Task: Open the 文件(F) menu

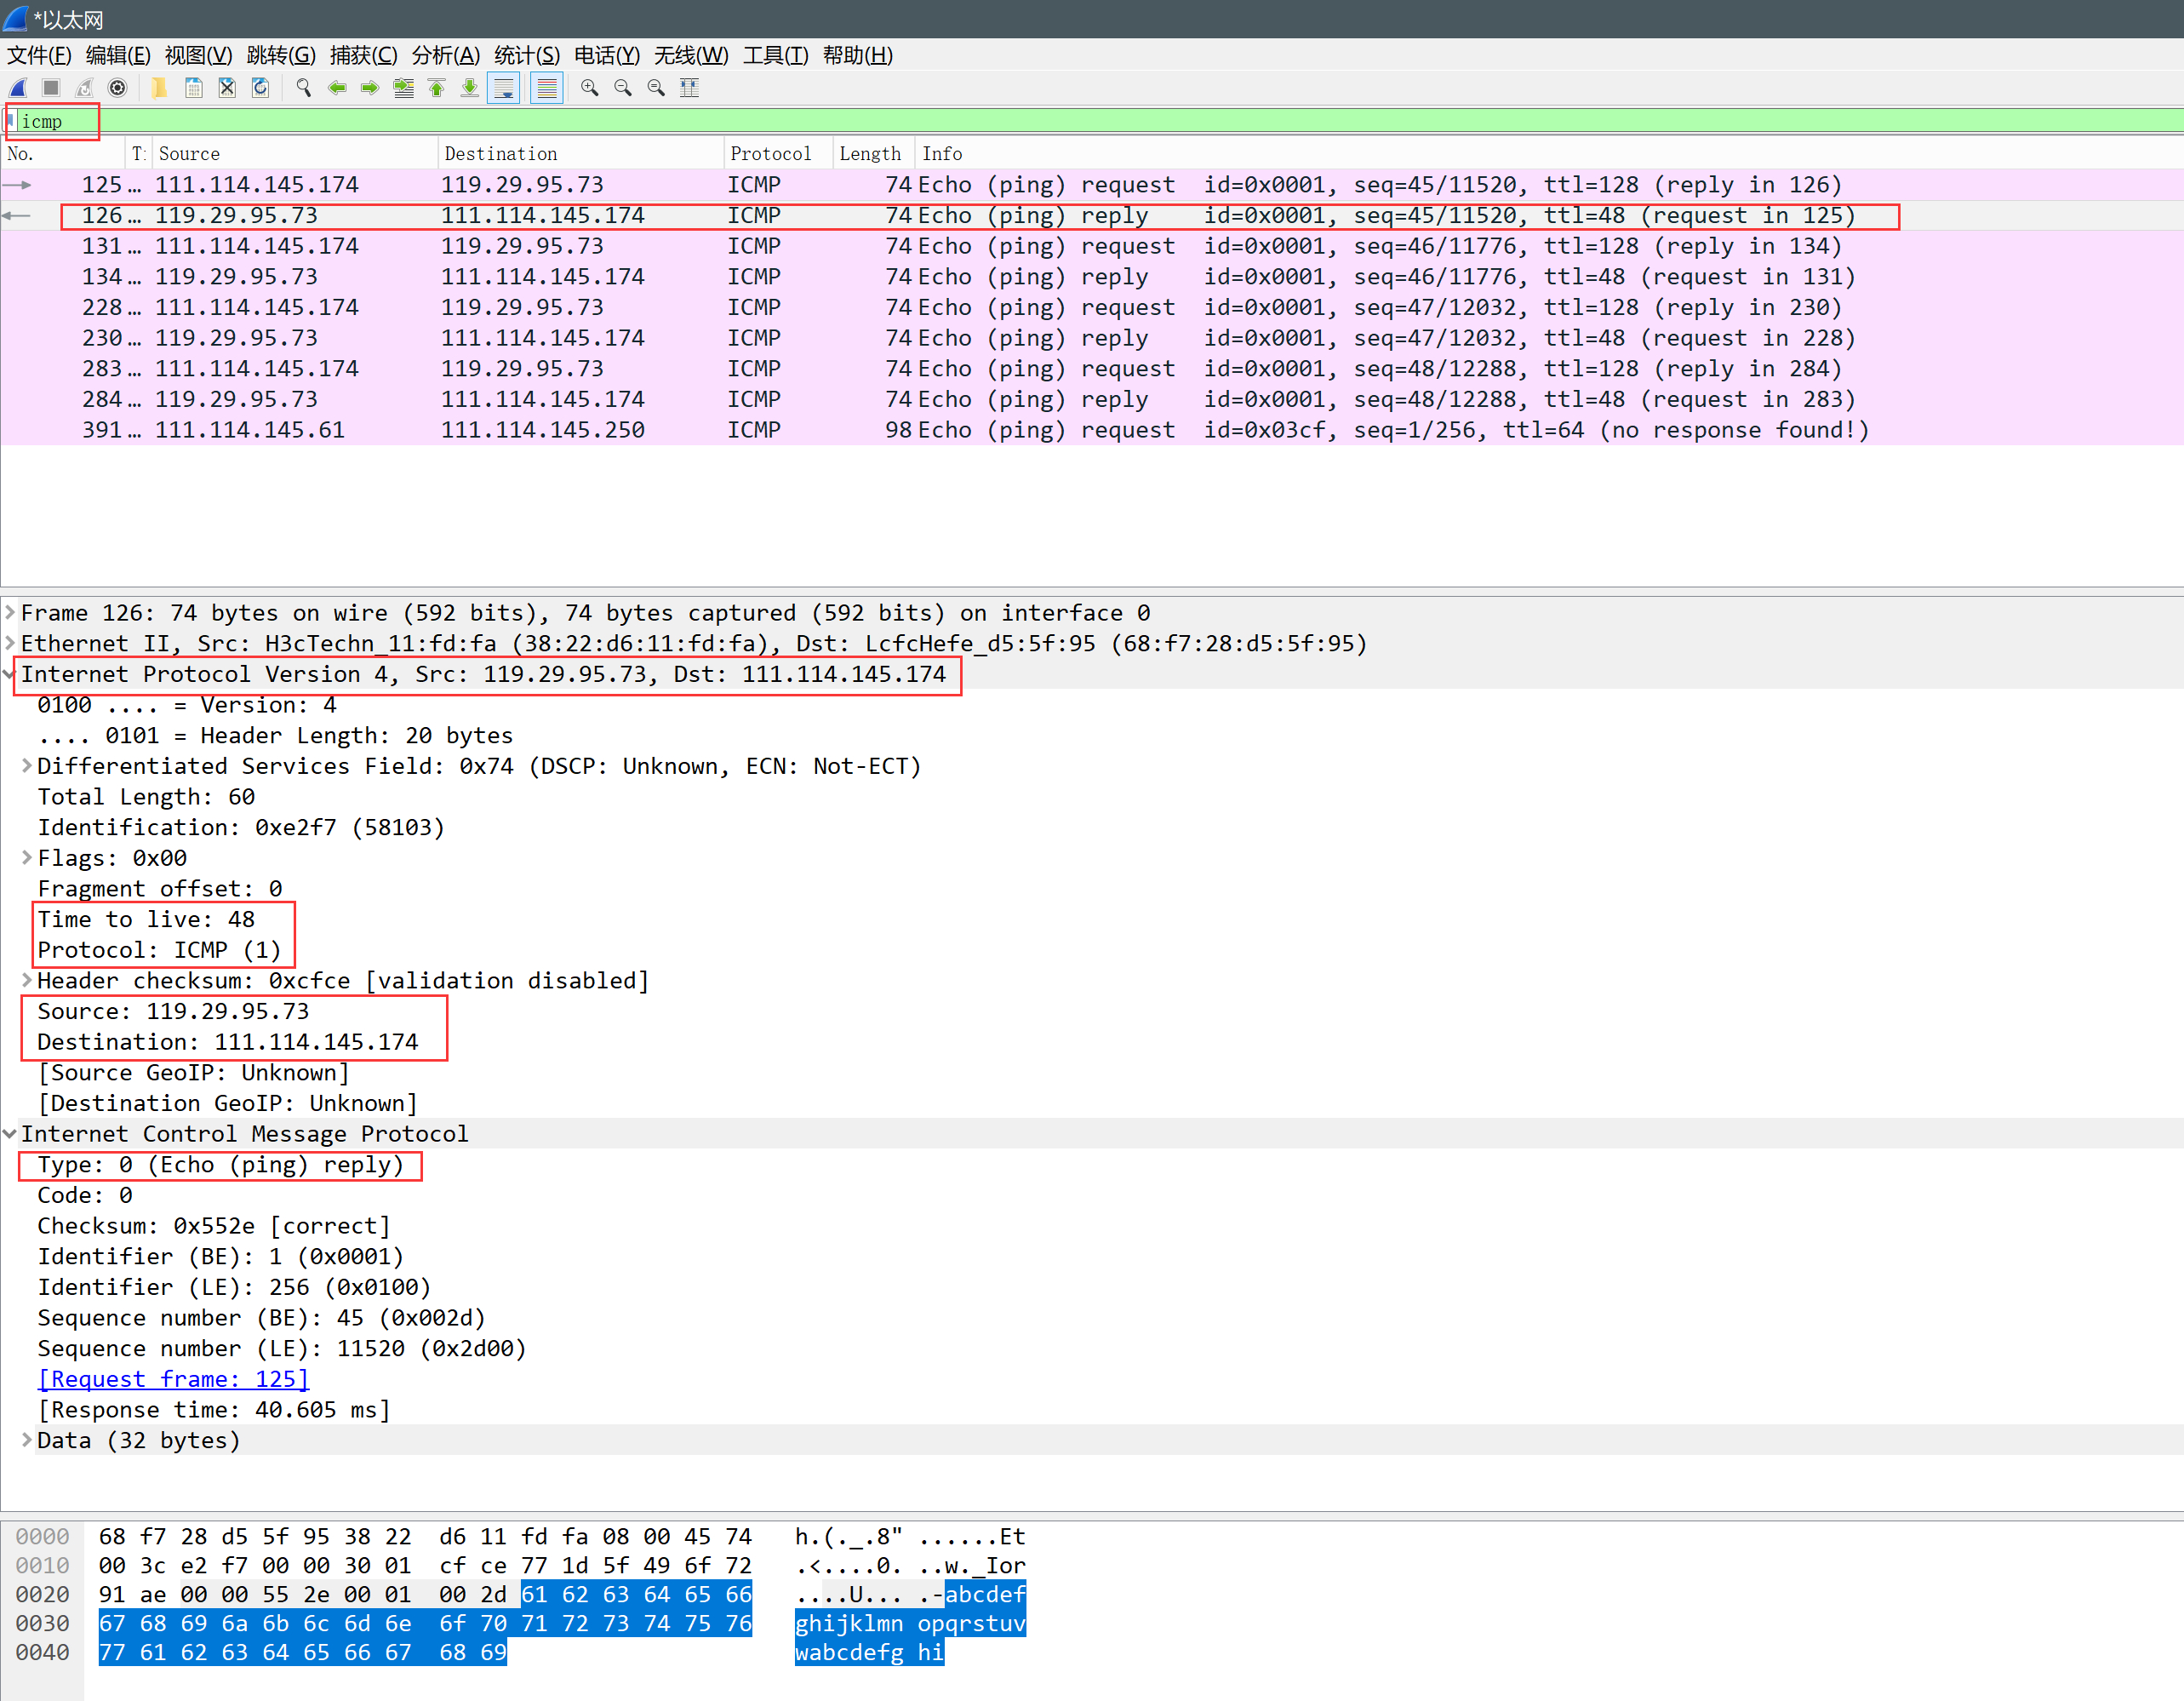Action: pyautogui.click(x=39, y=55)
